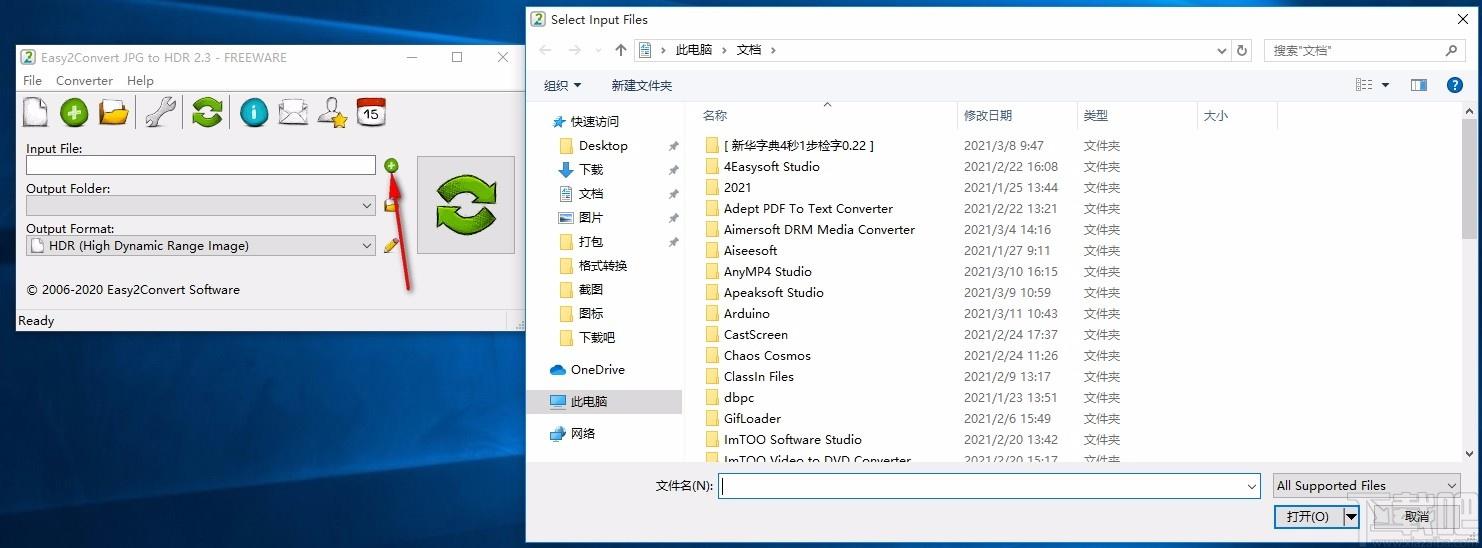This screenshot has height=548, width=1482.
Task: Select 格式转换 folder in navigation pane
Action: point(603,266)
